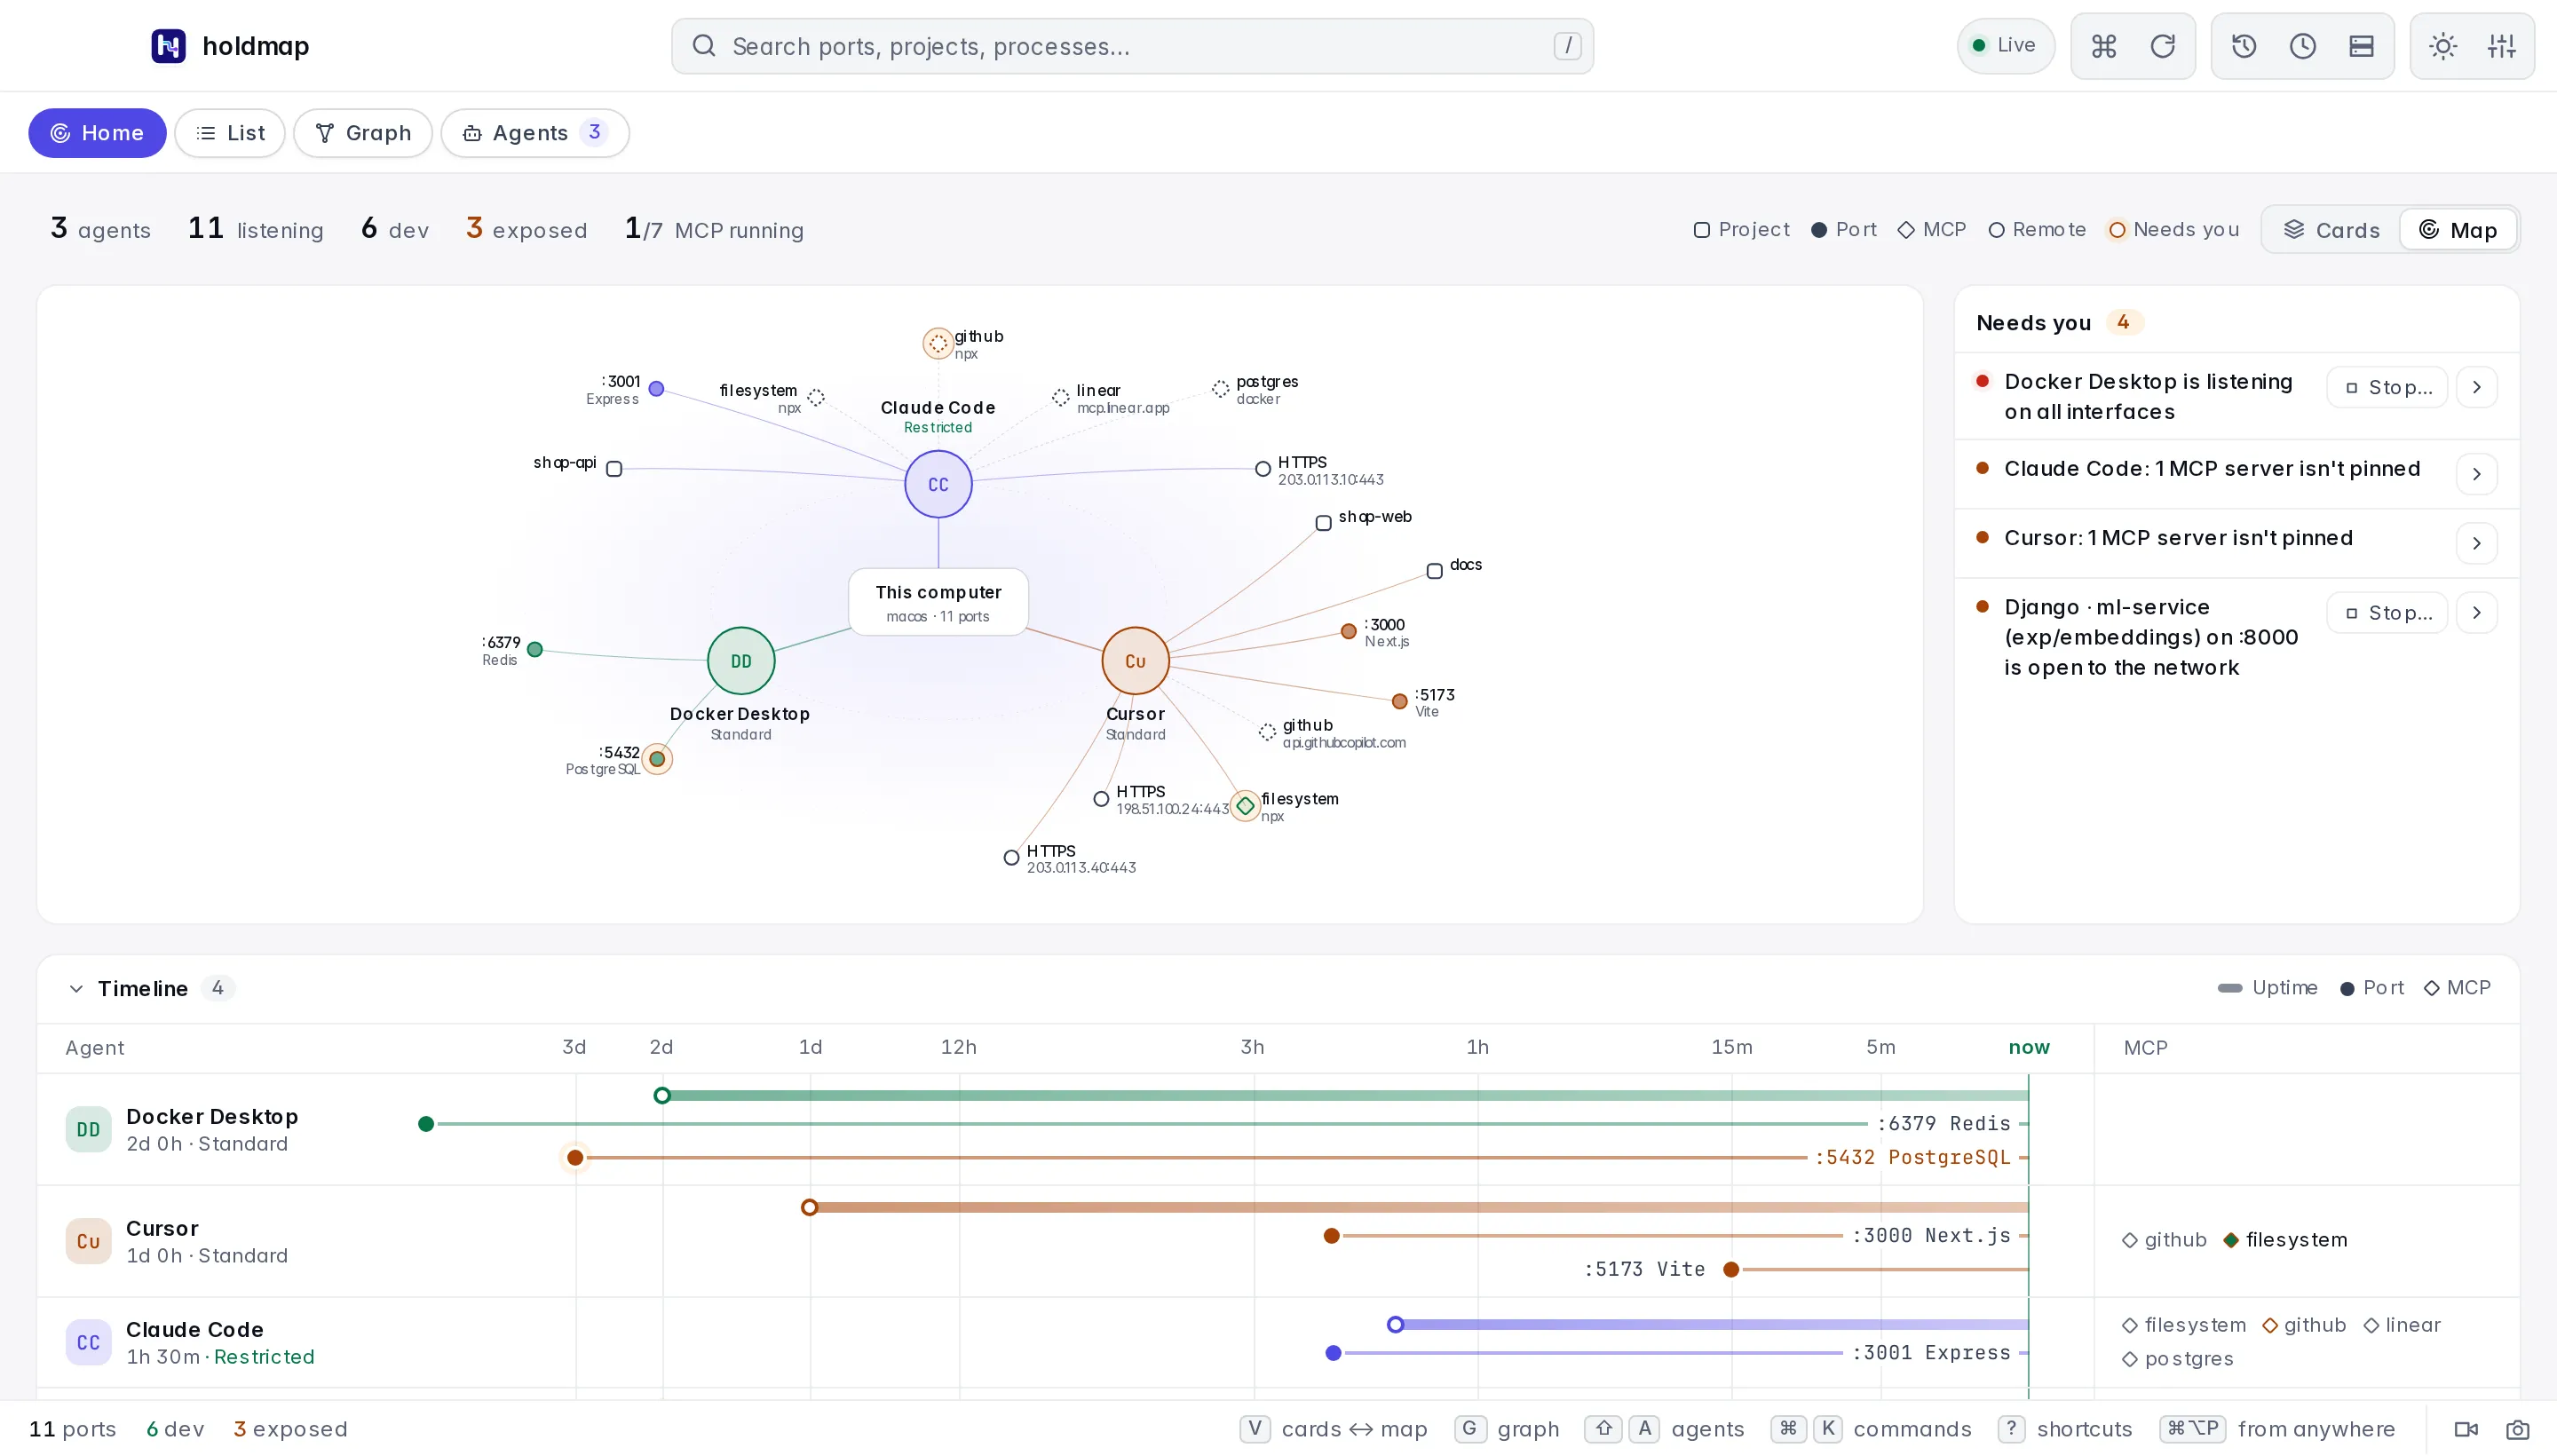The width and height of the screenshot is (2557, 1456).
Task: Click the This computer center card
Action: [x=938, y=602]
